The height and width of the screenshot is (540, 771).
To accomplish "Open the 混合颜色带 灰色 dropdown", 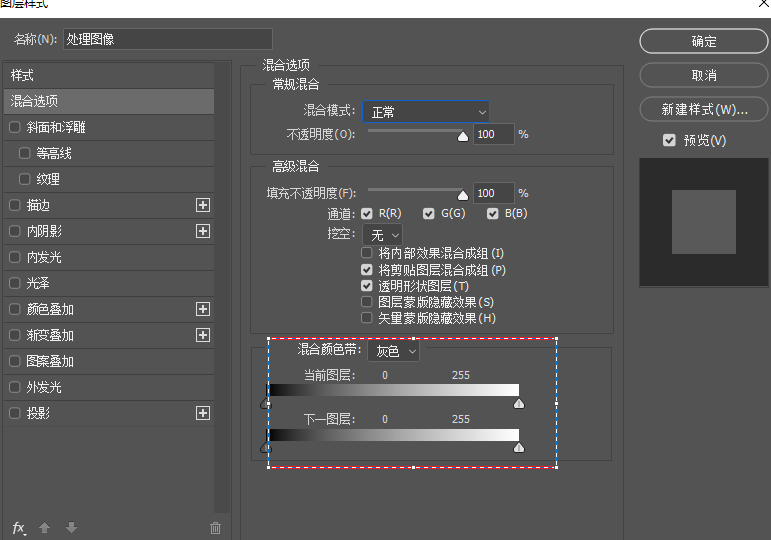I will pos(393,351).
